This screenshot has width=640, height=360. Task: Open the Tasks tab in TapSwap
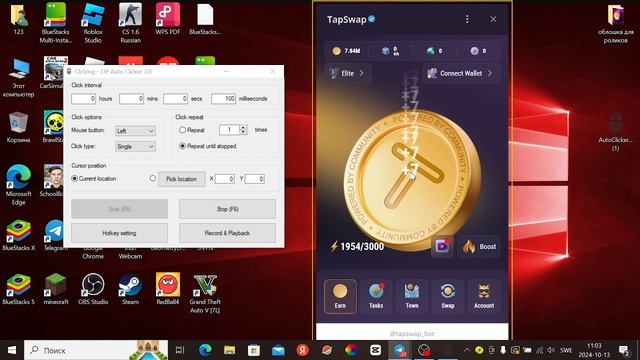point(376,296)
